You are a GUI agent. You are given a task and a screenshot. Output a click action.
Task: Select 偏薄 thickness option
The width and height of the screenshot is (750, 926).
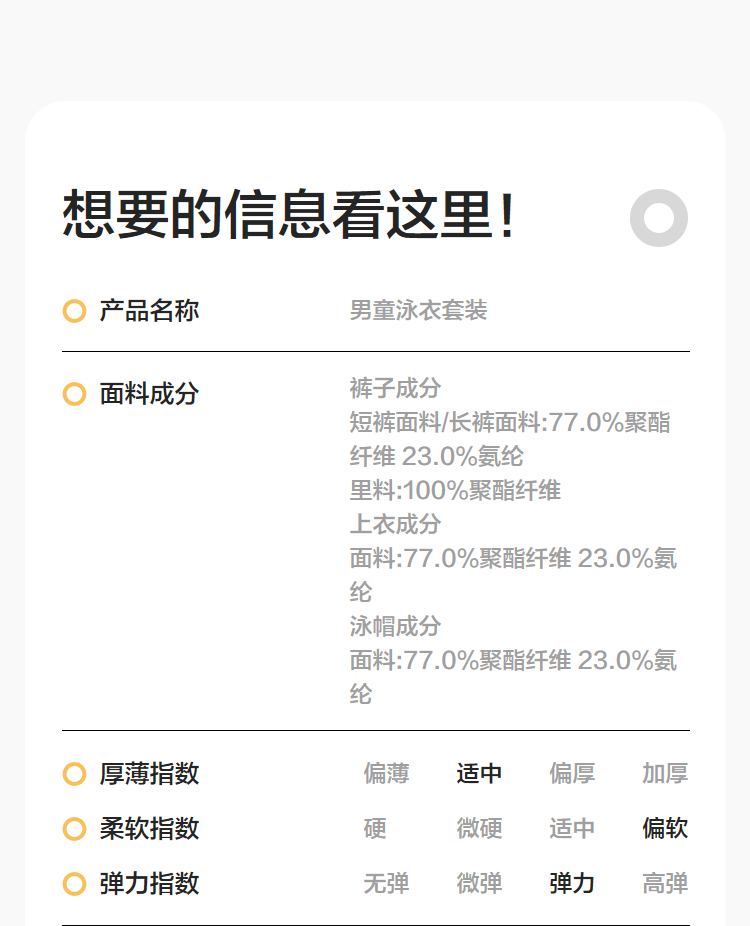(386, 774)
